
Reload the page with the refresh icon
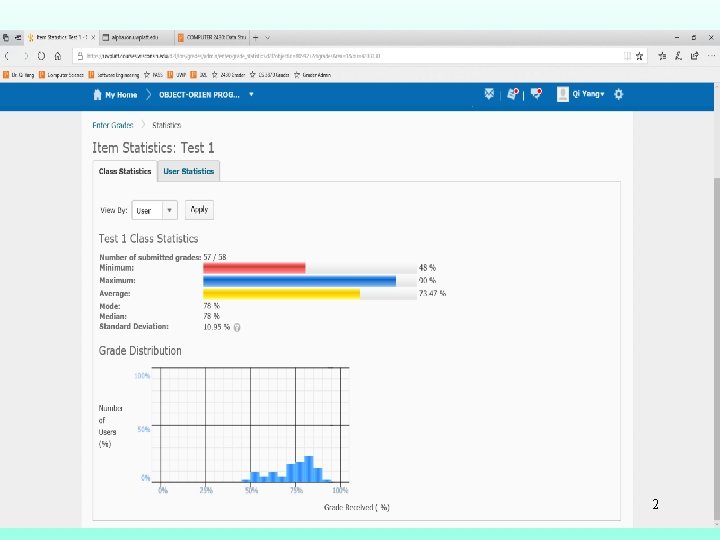click(x=41, y=56)
